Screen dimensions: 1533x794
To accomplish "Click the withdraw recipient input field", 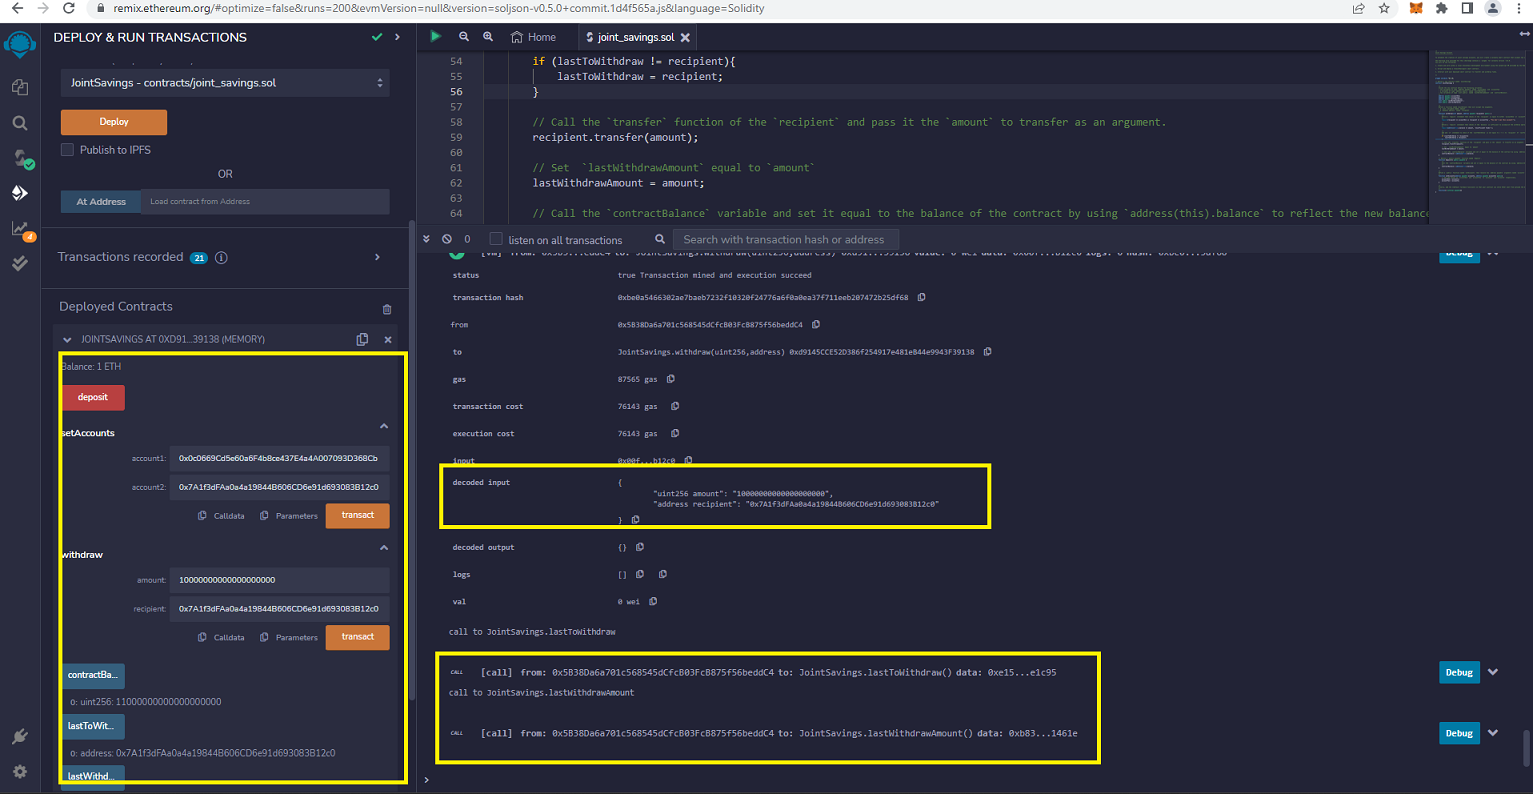I will click(x=279, y=608).
